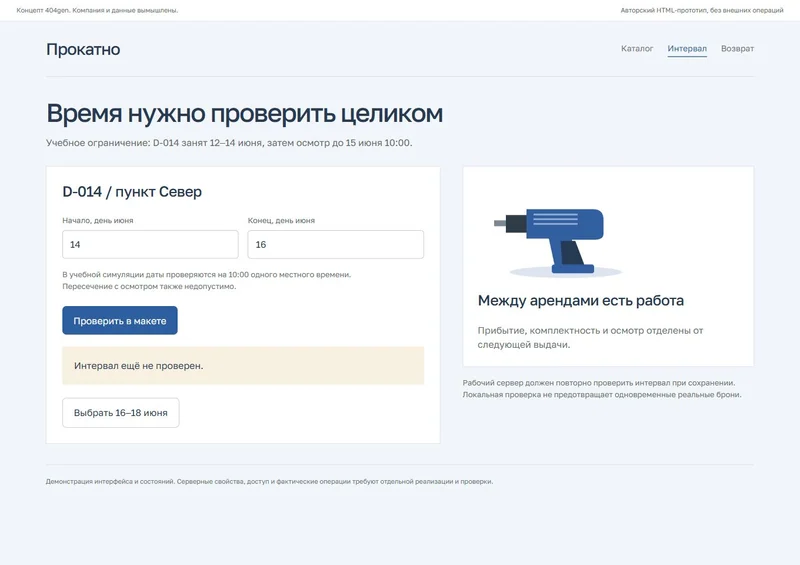Click the Конец, день июня label
Viewport: 800px width, 565px height.
point(281,220)
